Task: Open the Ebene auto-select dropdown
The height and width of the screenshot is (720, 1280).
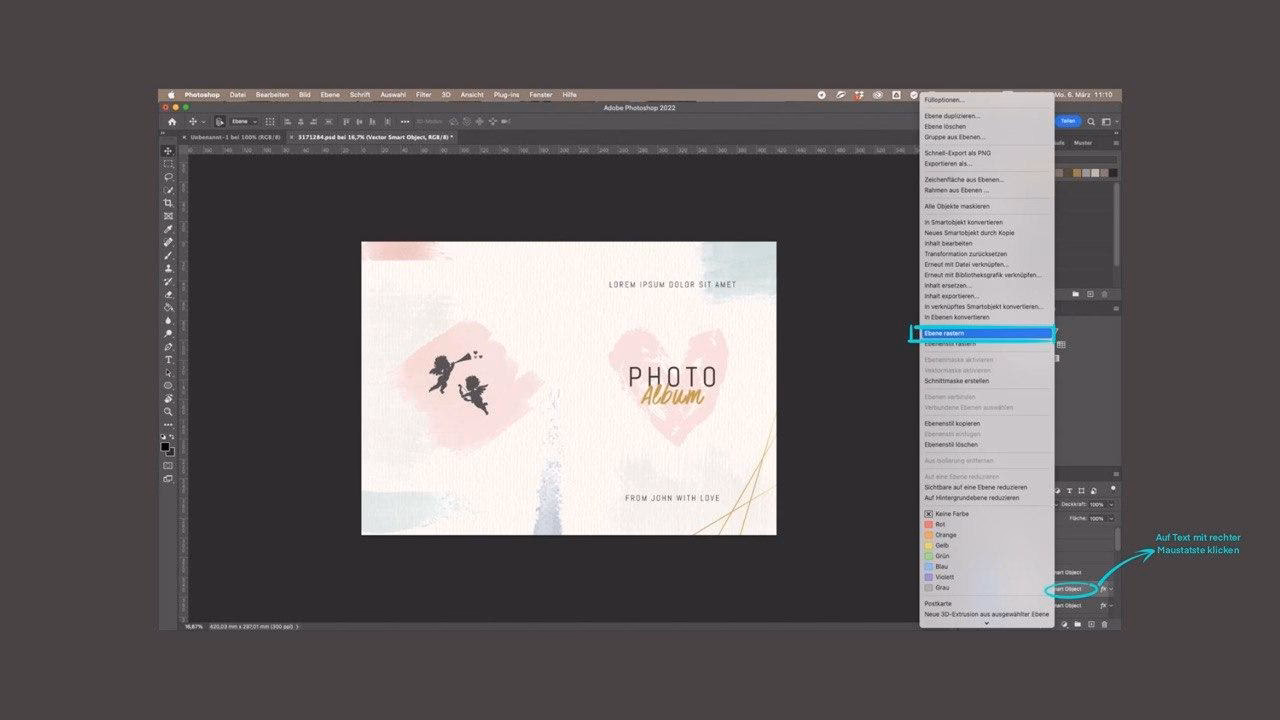Action: (x=244, y=121)
